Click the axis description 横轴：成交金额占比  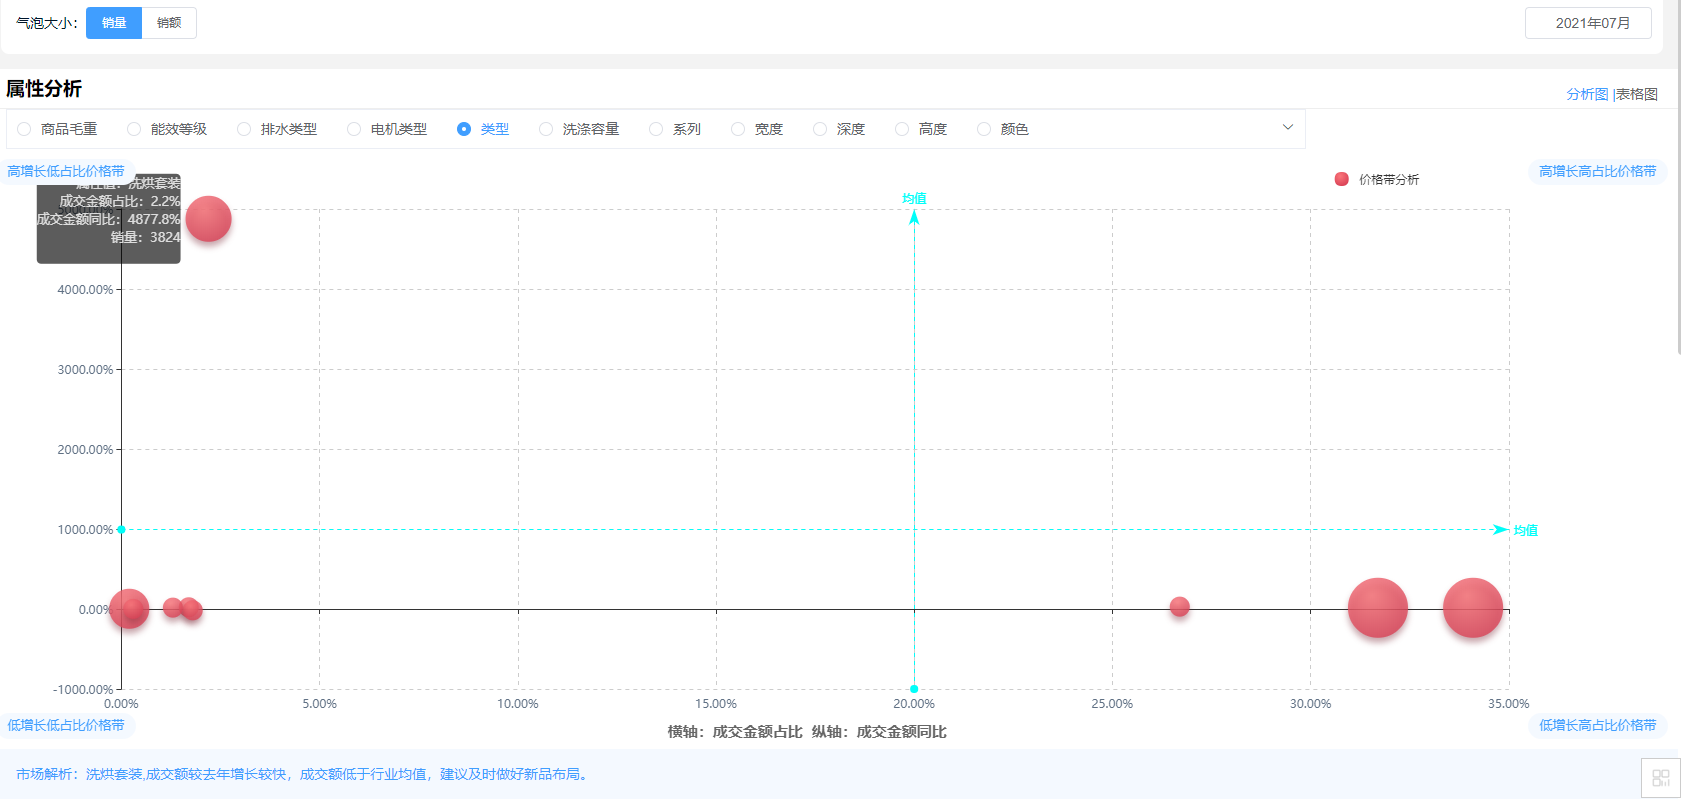coord(735,732)
